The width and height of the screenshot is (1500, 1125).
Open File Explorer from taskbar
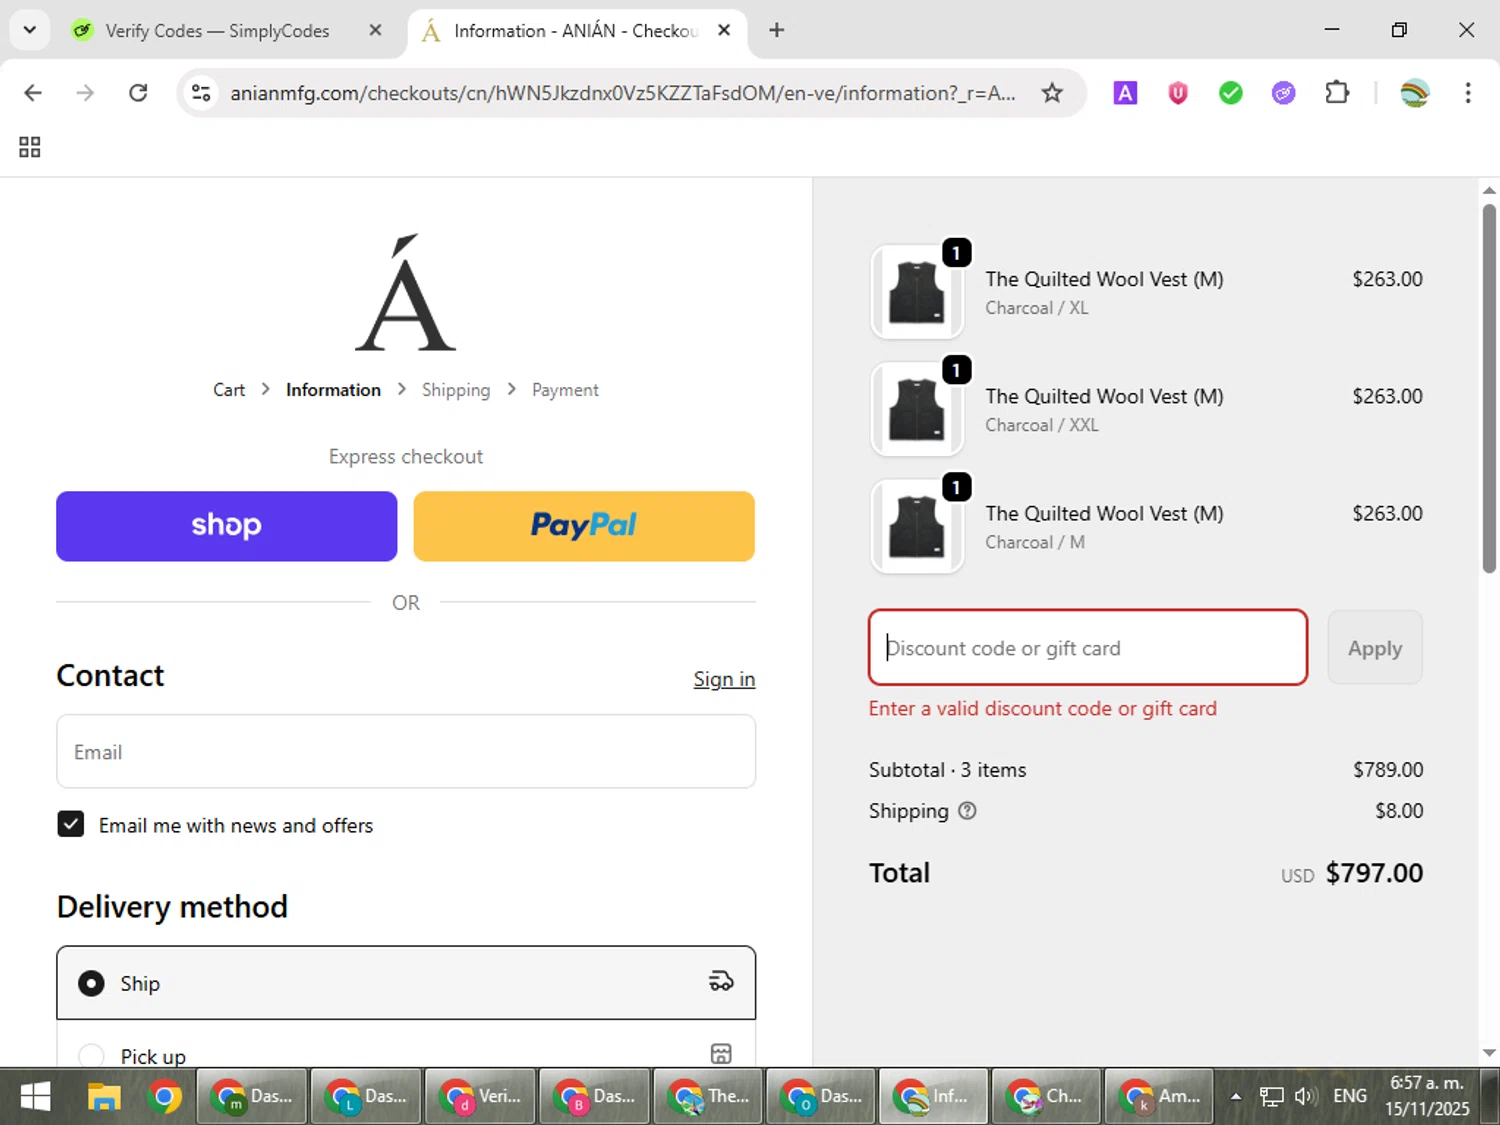click(x=104, y=1097)
